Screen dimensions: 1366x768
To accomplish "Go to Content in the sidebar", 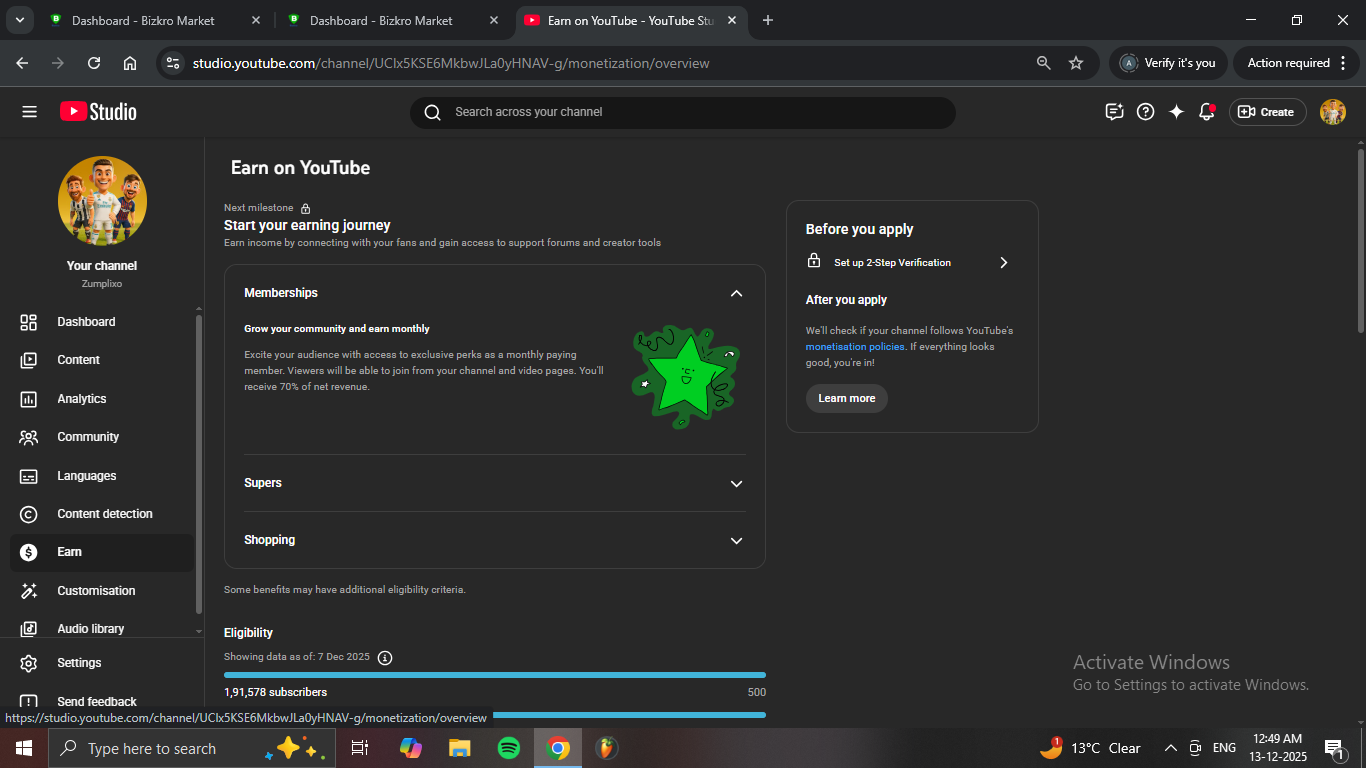I will [78, 360].
